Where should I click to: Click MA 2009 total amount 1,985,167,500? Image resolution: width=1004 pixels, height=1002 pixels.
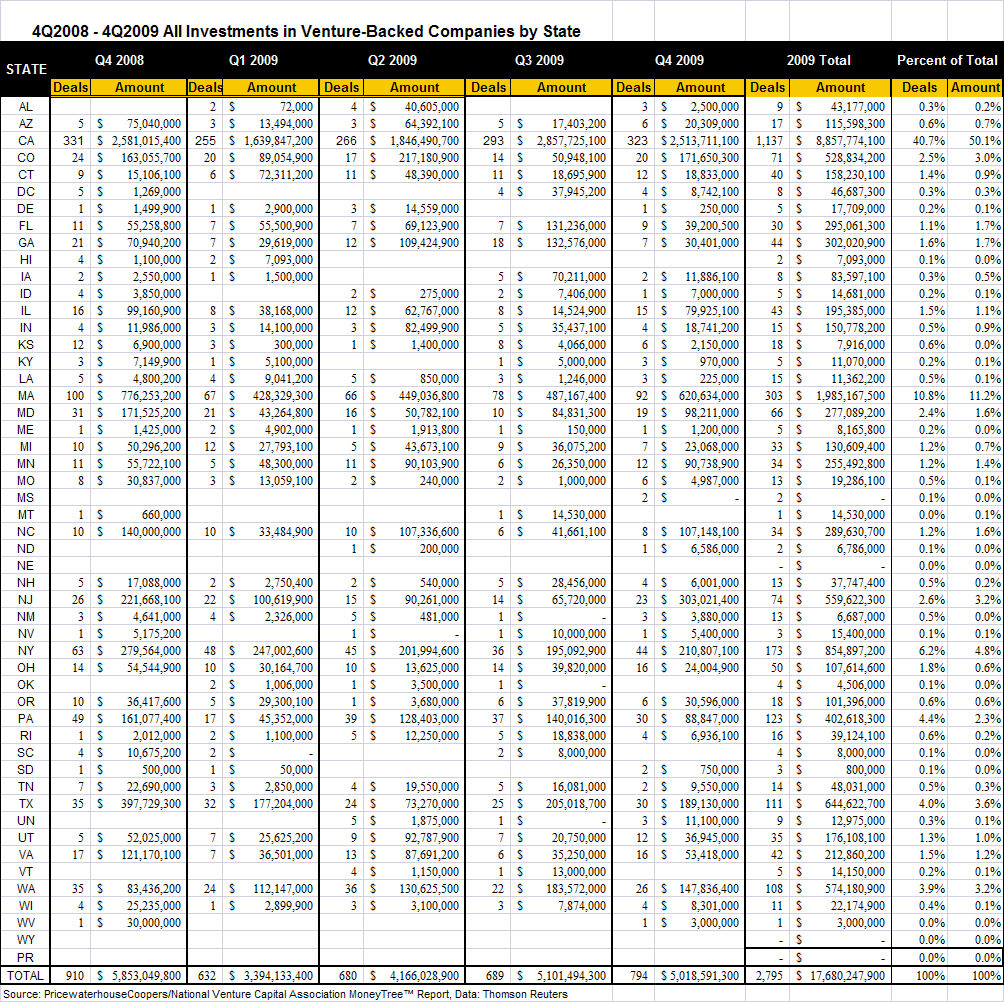tap(850, 396)
